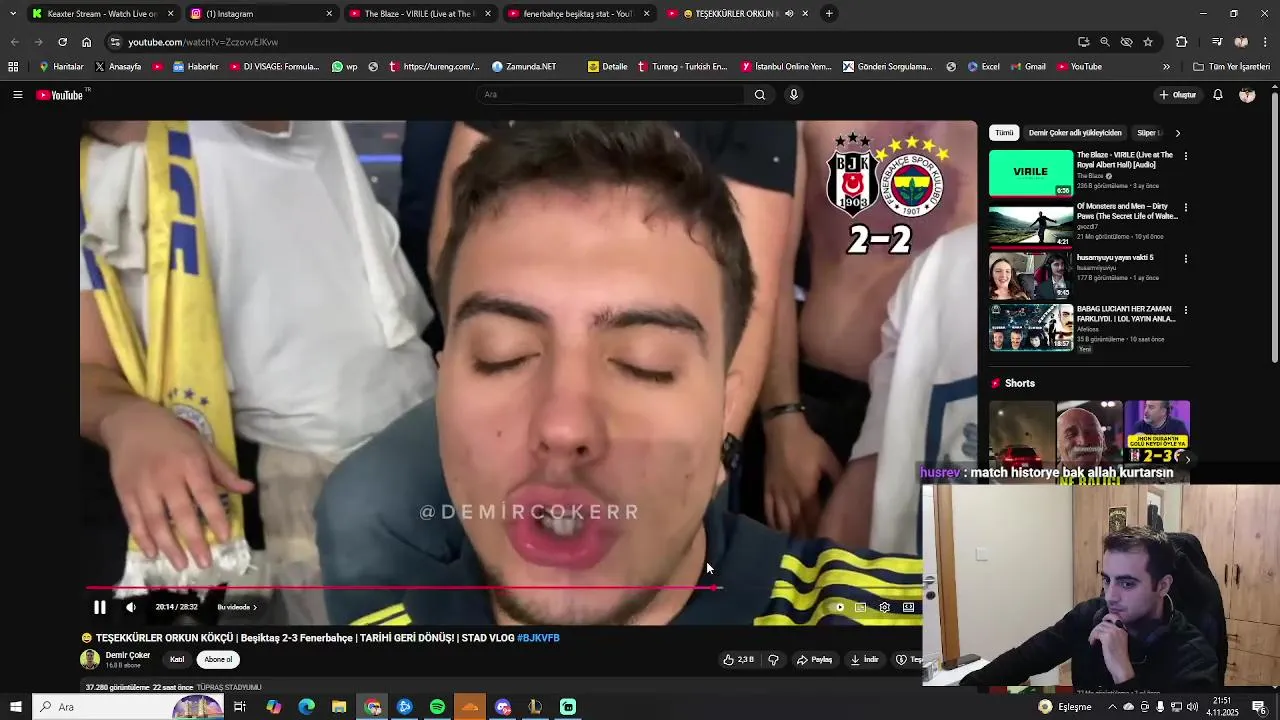Like the video with thumbs up

(x=738, y=660)
